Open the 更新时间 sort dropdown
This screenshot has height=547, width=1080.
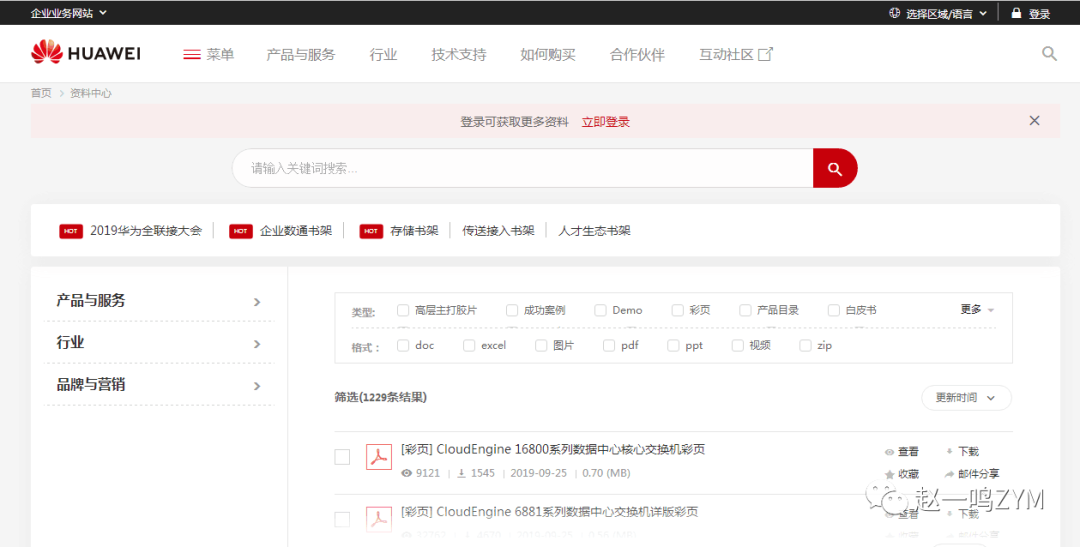(966, 398)
